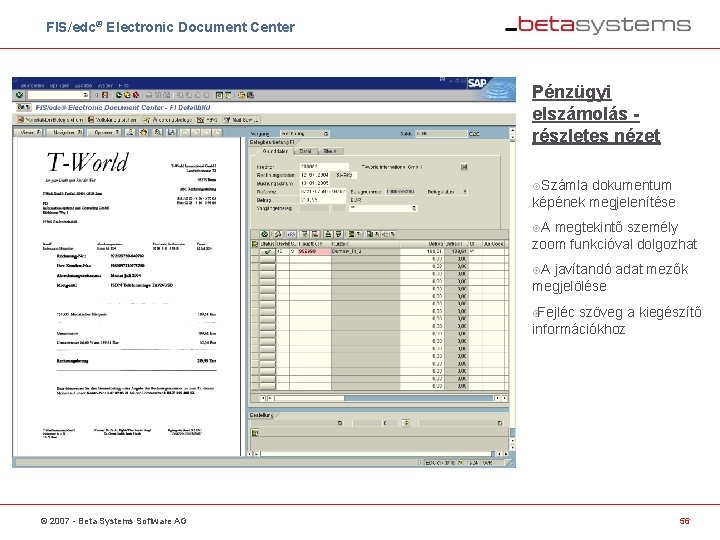The image size is (720, 540).
Task: Click the green Enter checkmark in SAP toolbar
Action: 19,95
